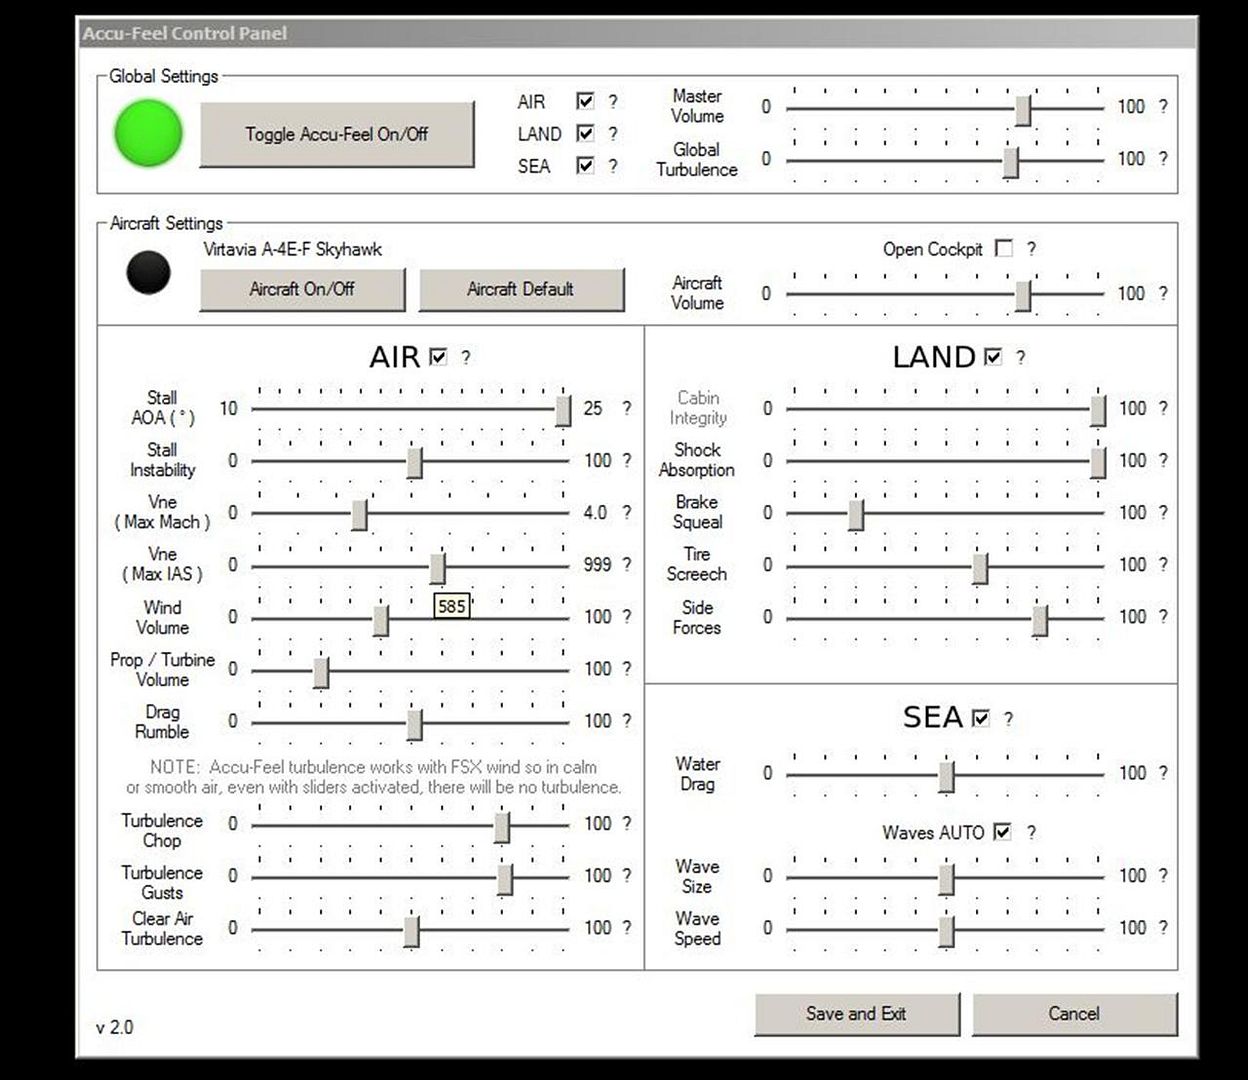
Task: Open help for Turbulence Chop setting
Action: (627, 823)
